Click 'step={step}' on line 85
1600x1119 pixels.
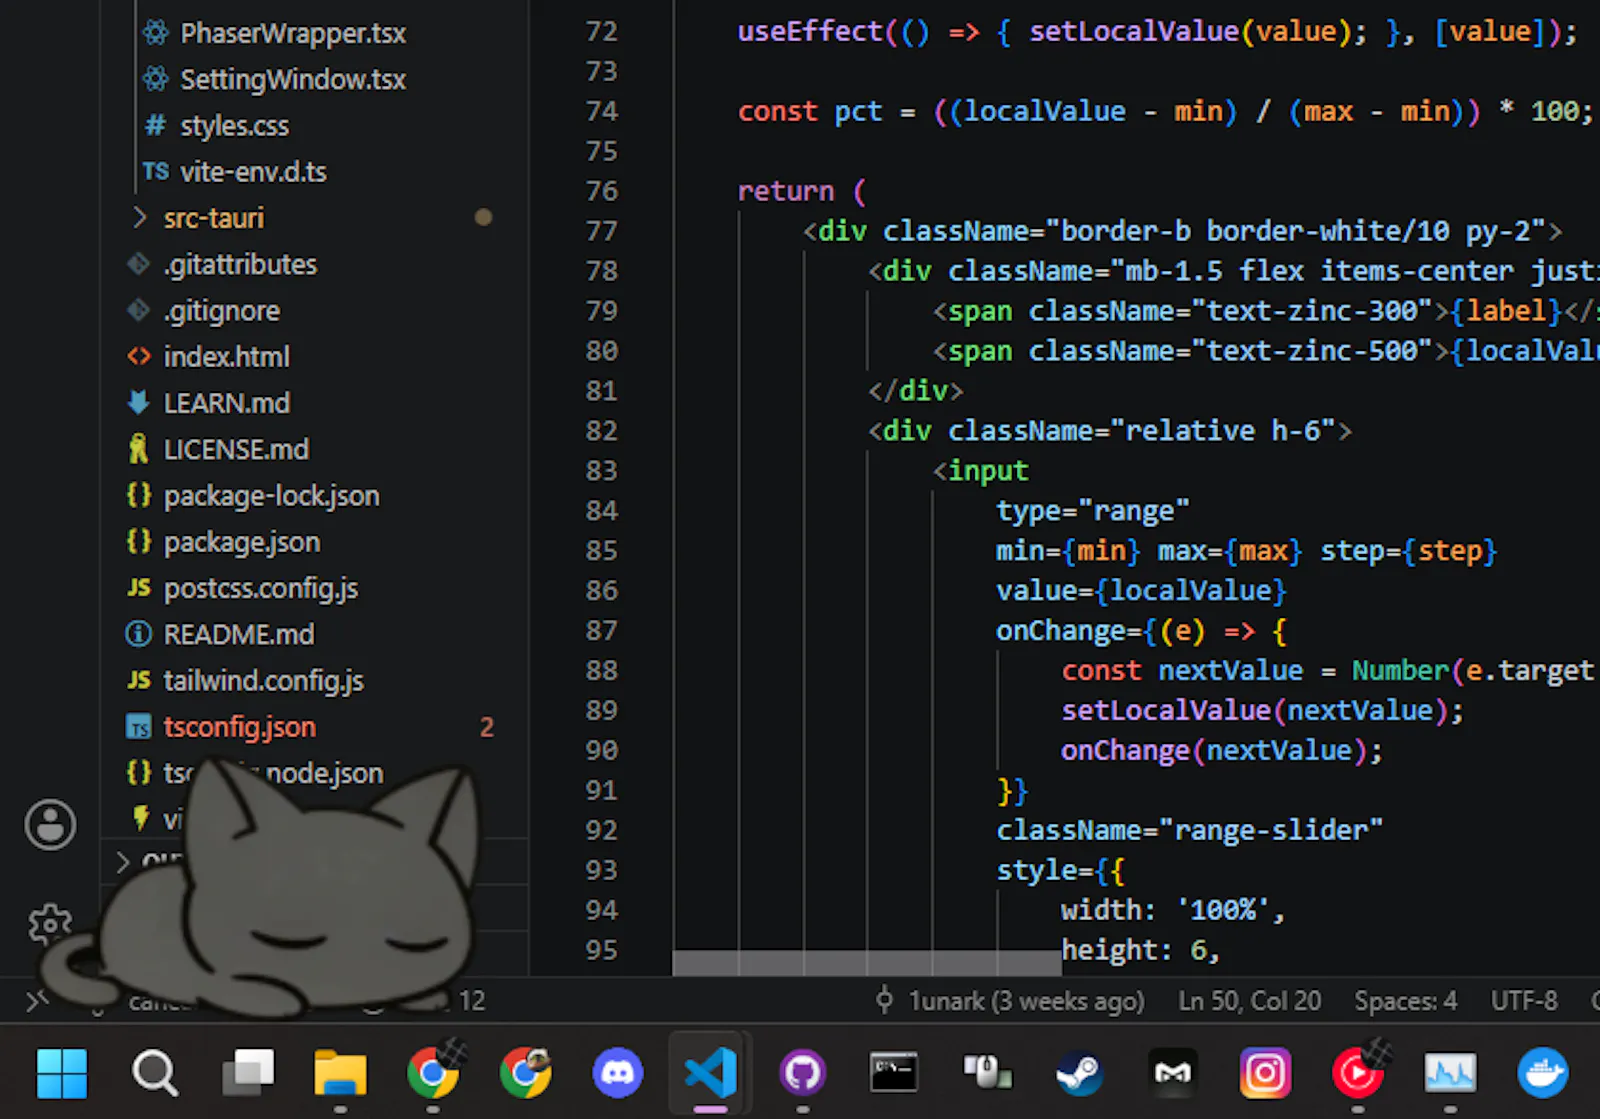point(1409,550)
